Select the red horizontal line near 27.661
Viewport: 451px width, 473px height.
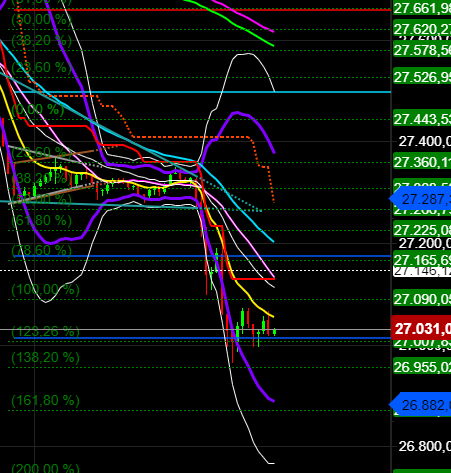point(202,10)
